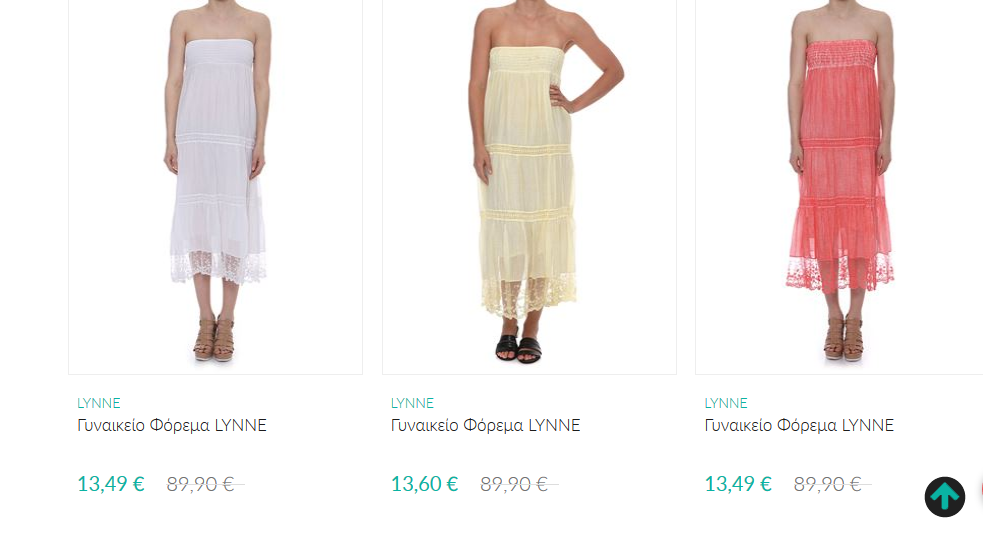The width and height of the screenshot is (983, 533).
Task: Click LYNNE brand link under yellow dress
Action: click(x=412, y=403)
